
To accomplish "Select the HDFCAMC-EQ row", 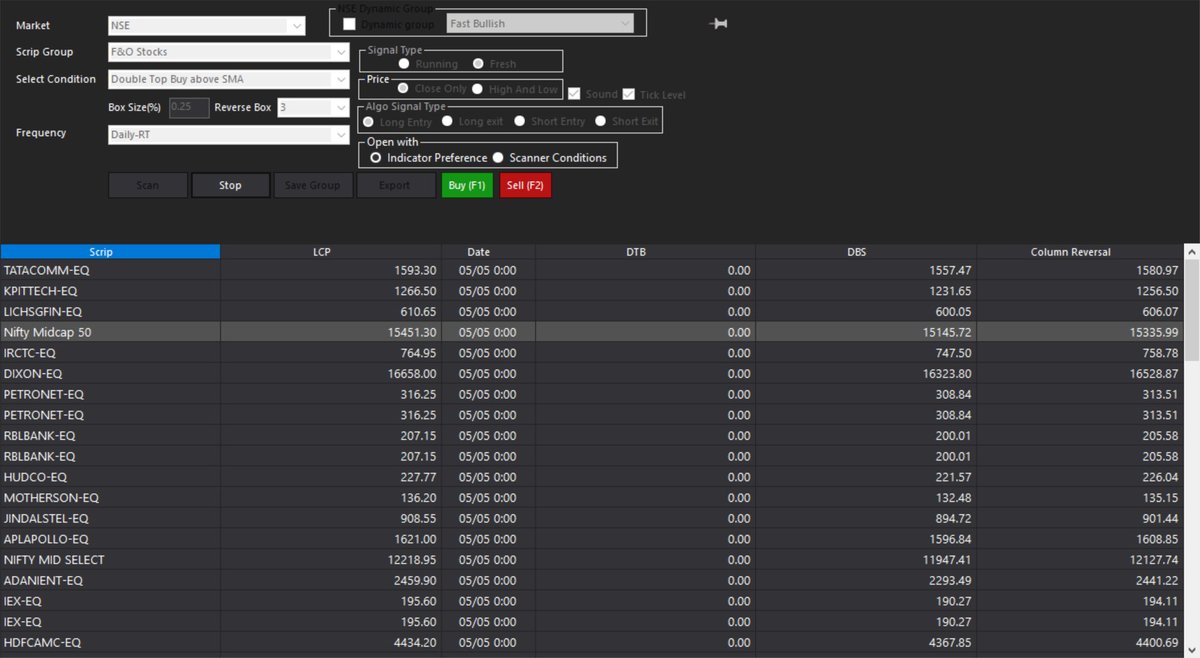I will 591,642.
